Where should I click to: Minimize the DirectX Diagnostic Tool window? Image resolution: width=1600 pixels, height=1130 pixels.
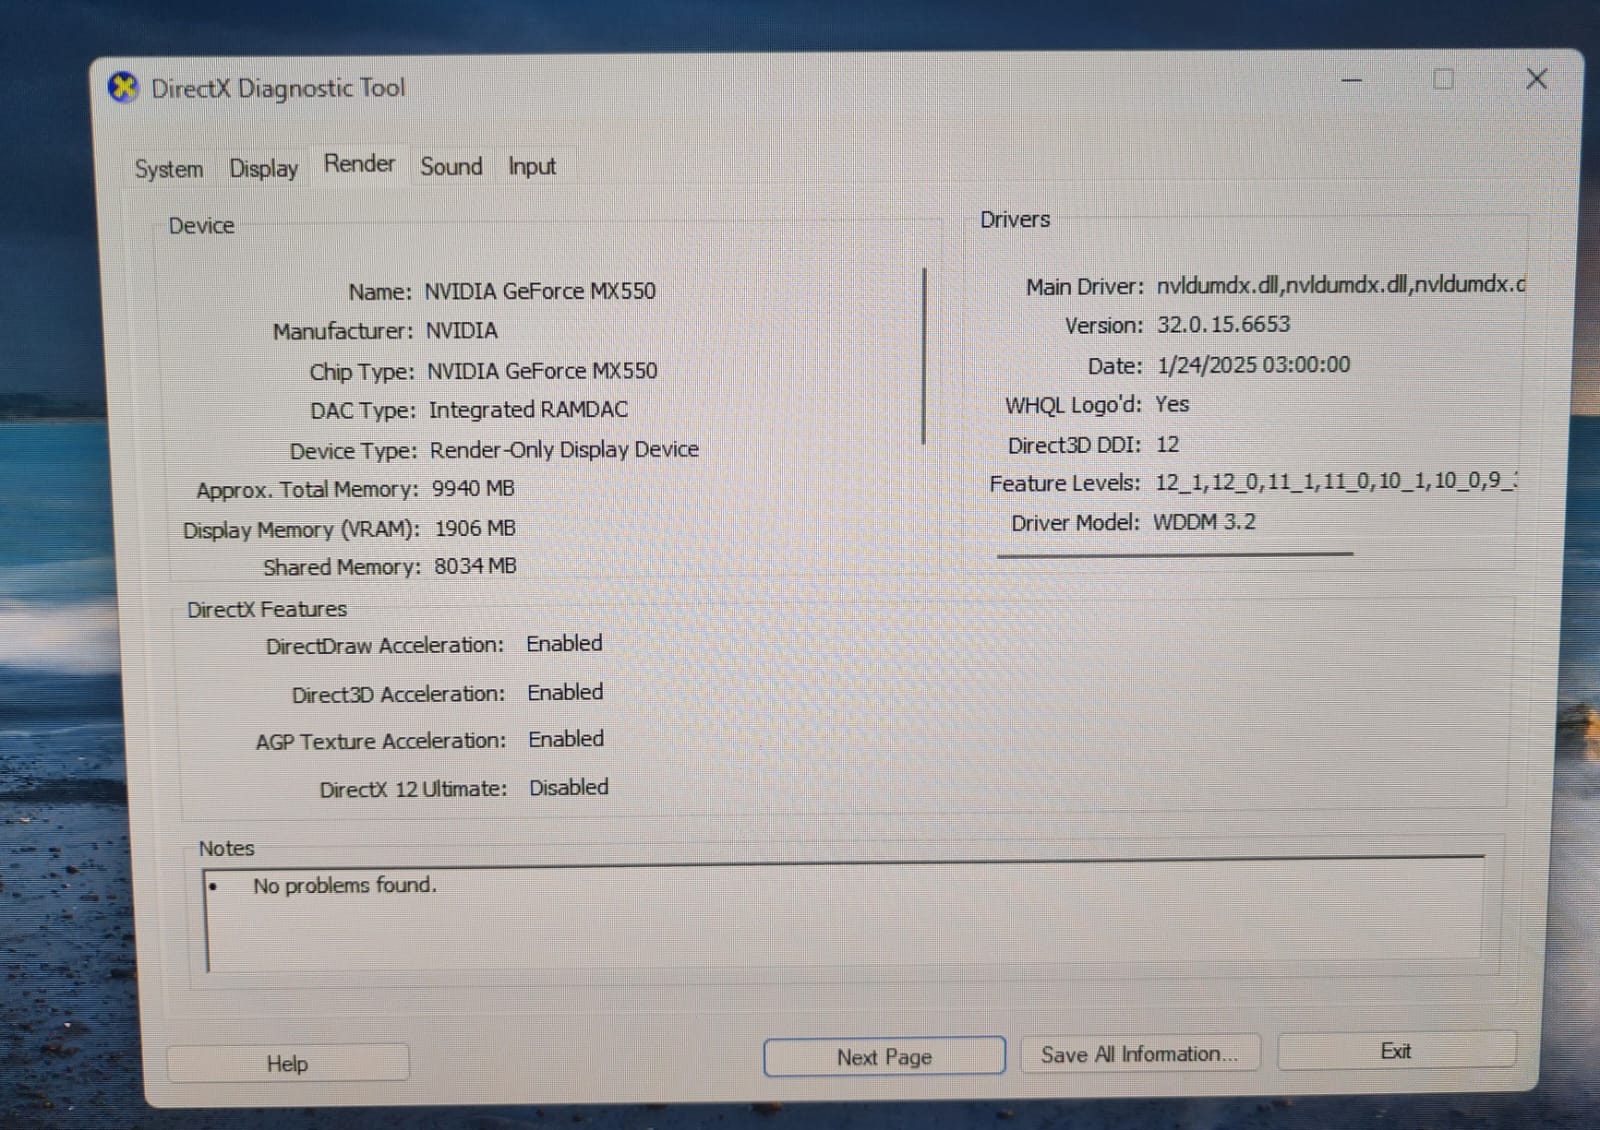1352,80
